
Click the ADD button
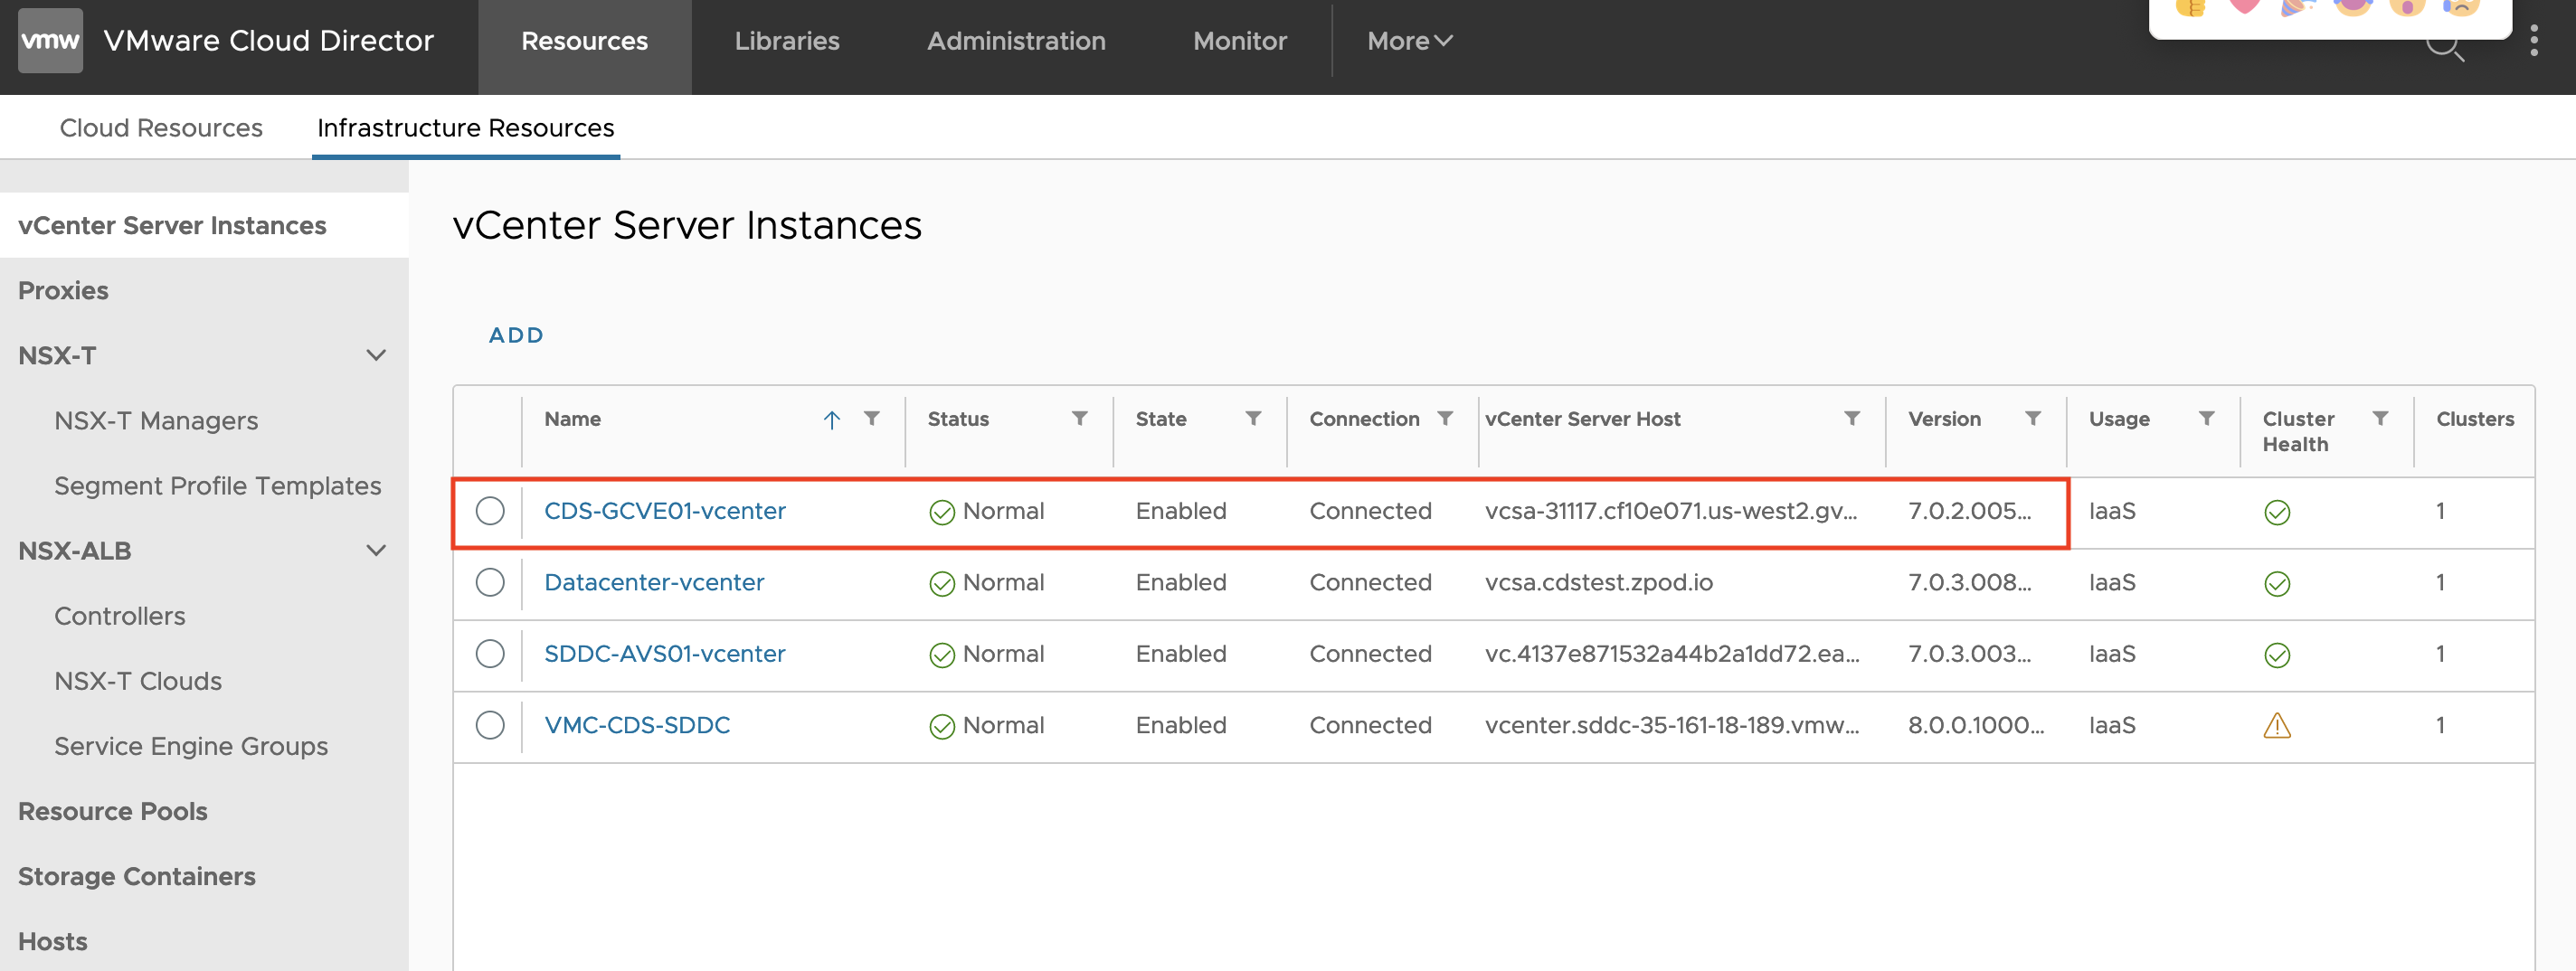[515, 335]
